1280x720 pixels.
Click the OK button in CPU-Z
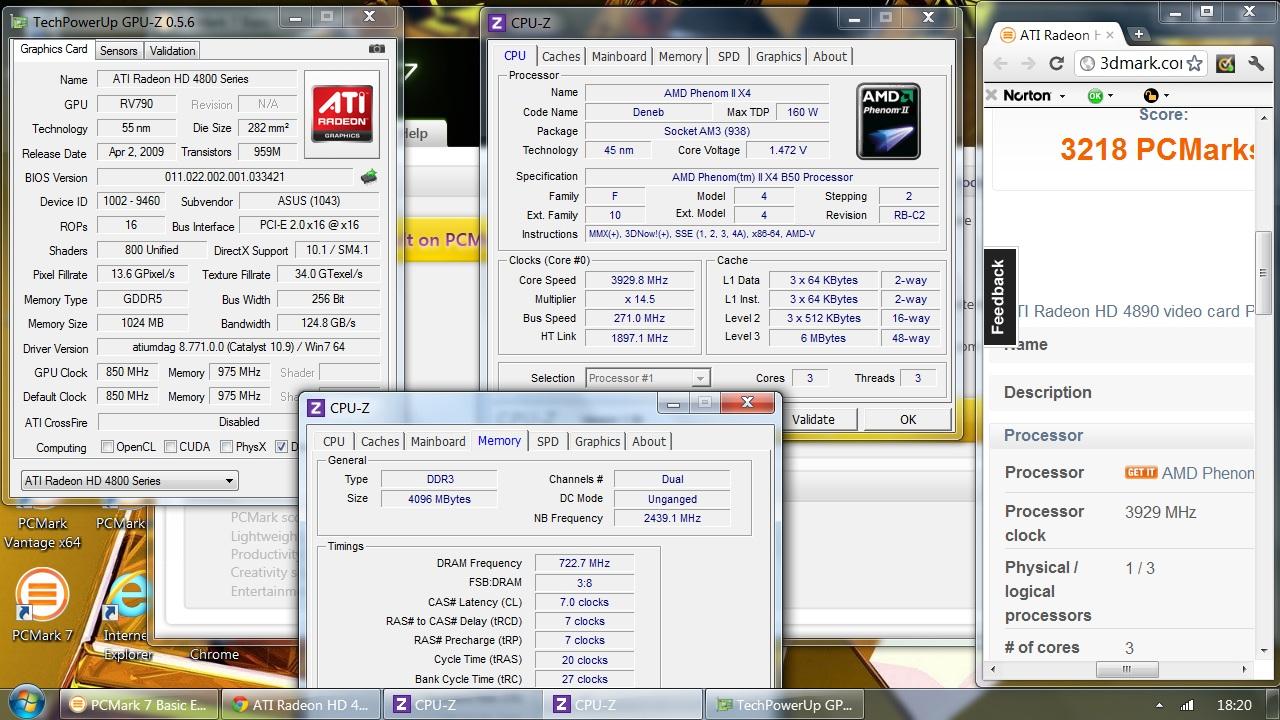[x=908, y=419]
